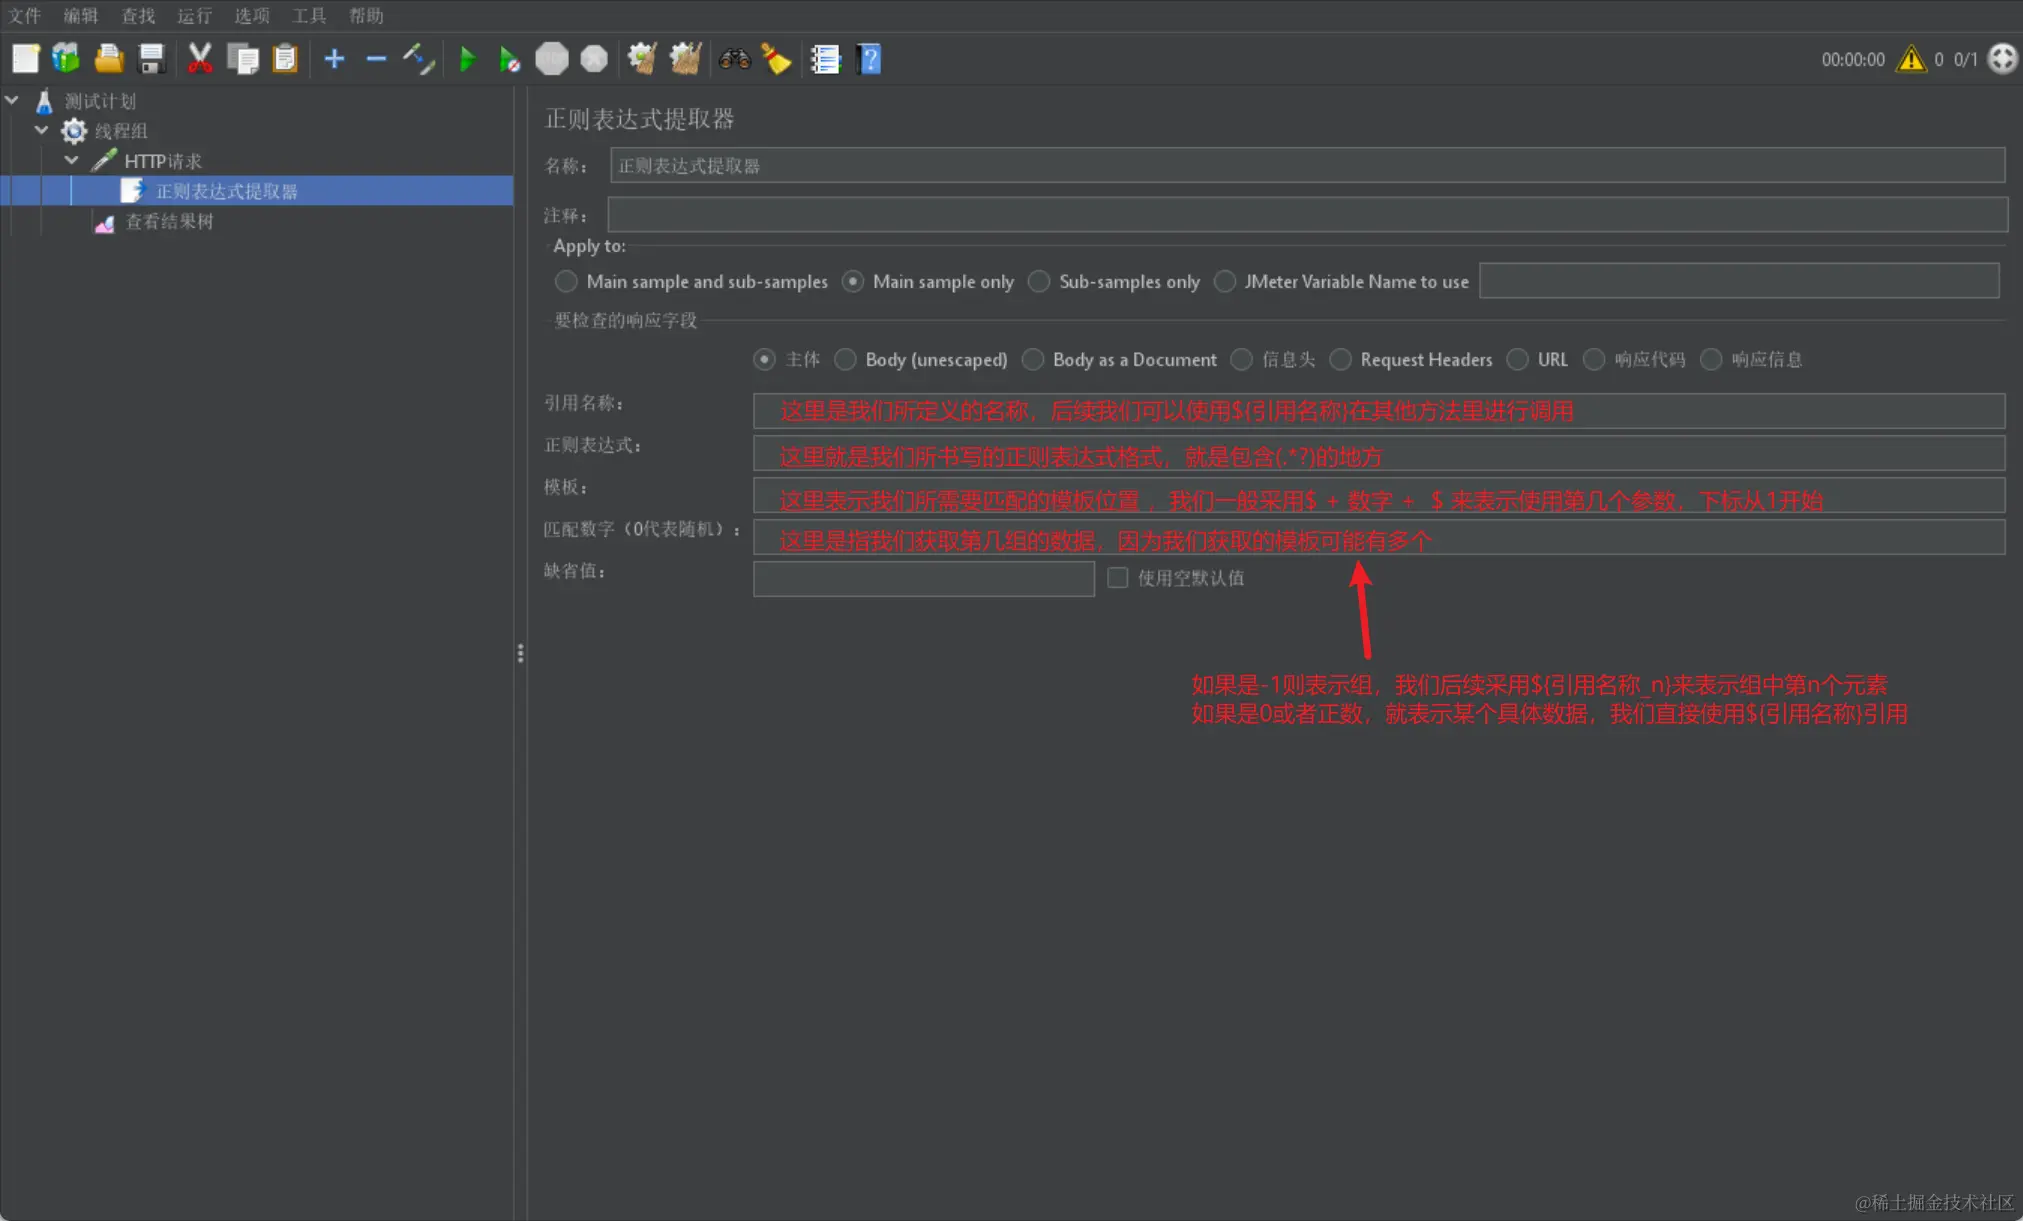Image resolution: width=2023 pixels, height=1221 pixels.
Task: Enable the 使用空默认值 checkbox
Action: [1118, 578]
